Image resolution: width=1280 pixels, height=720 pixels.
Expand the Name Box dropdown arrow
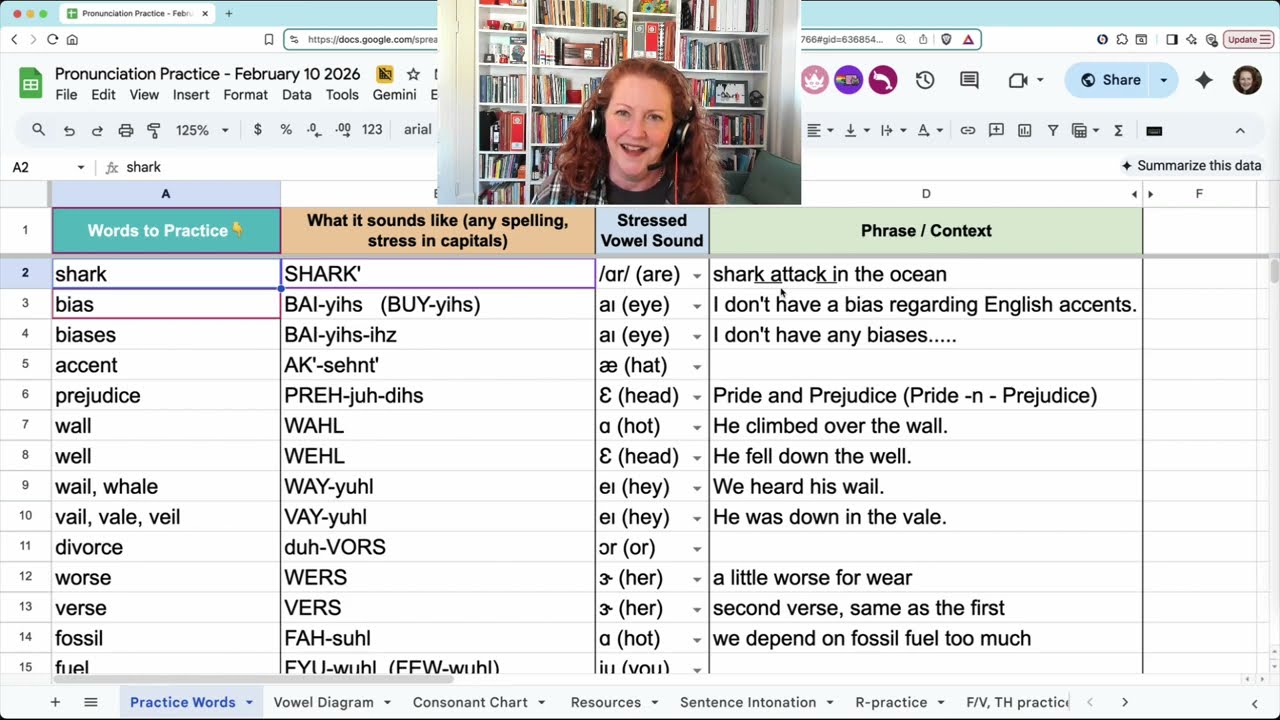pos(81,167)
